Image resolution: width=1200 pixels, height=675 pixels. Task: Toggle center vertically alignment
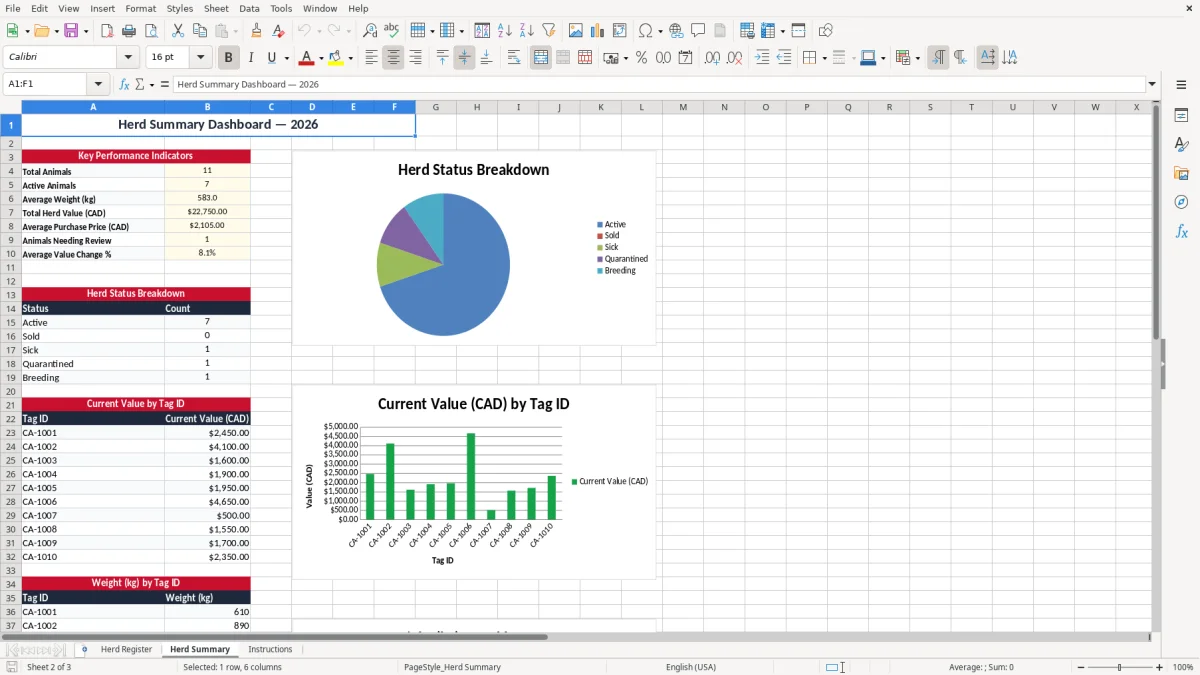pyautogui.click(x=464, y=58)
